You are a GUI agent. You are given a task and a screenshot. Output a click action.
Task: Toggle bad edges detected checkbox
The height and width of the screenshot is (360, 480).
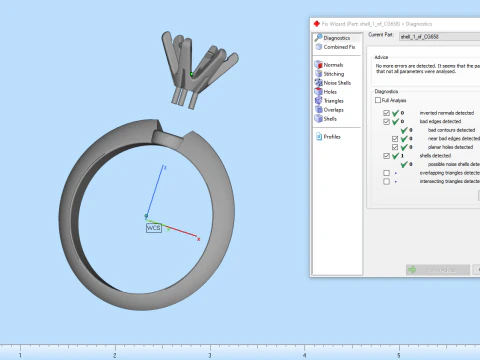click(x=386, y=122)
